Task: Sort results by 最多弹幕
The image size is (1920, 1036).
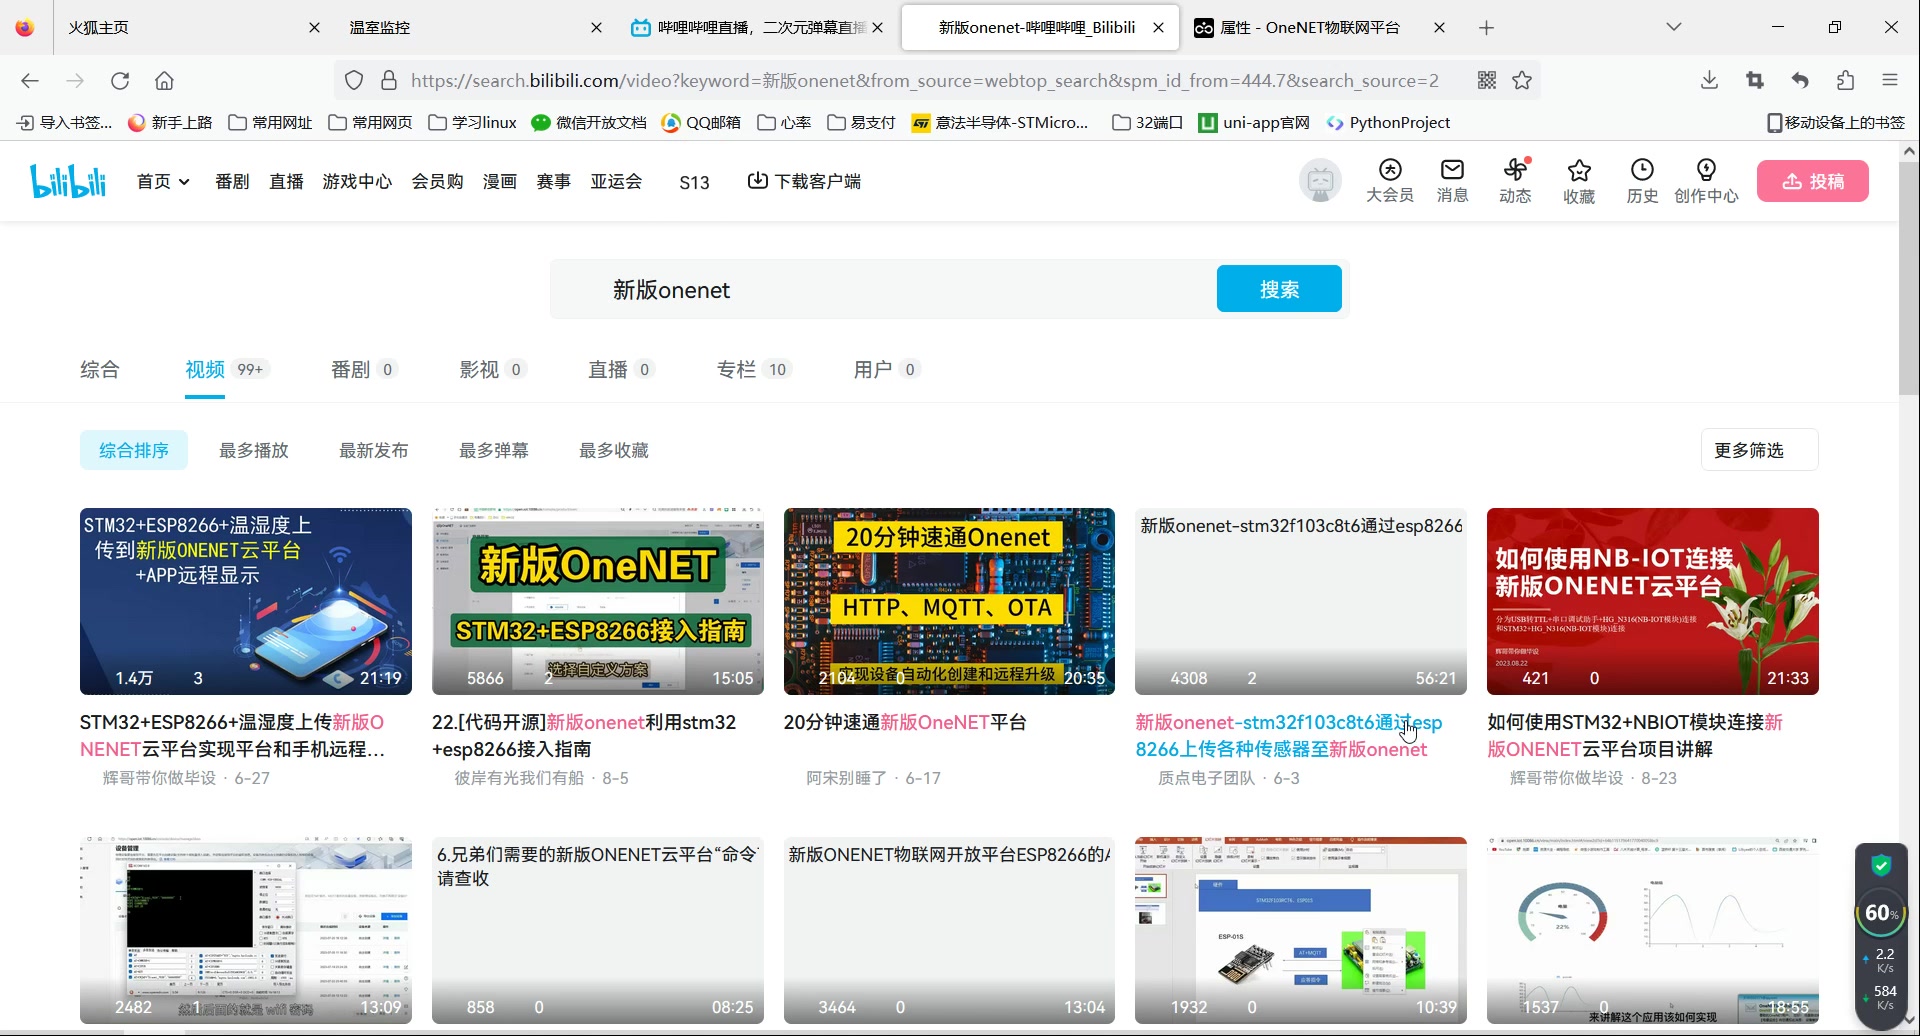Action: pyautogui.click(x=494, y=450)
